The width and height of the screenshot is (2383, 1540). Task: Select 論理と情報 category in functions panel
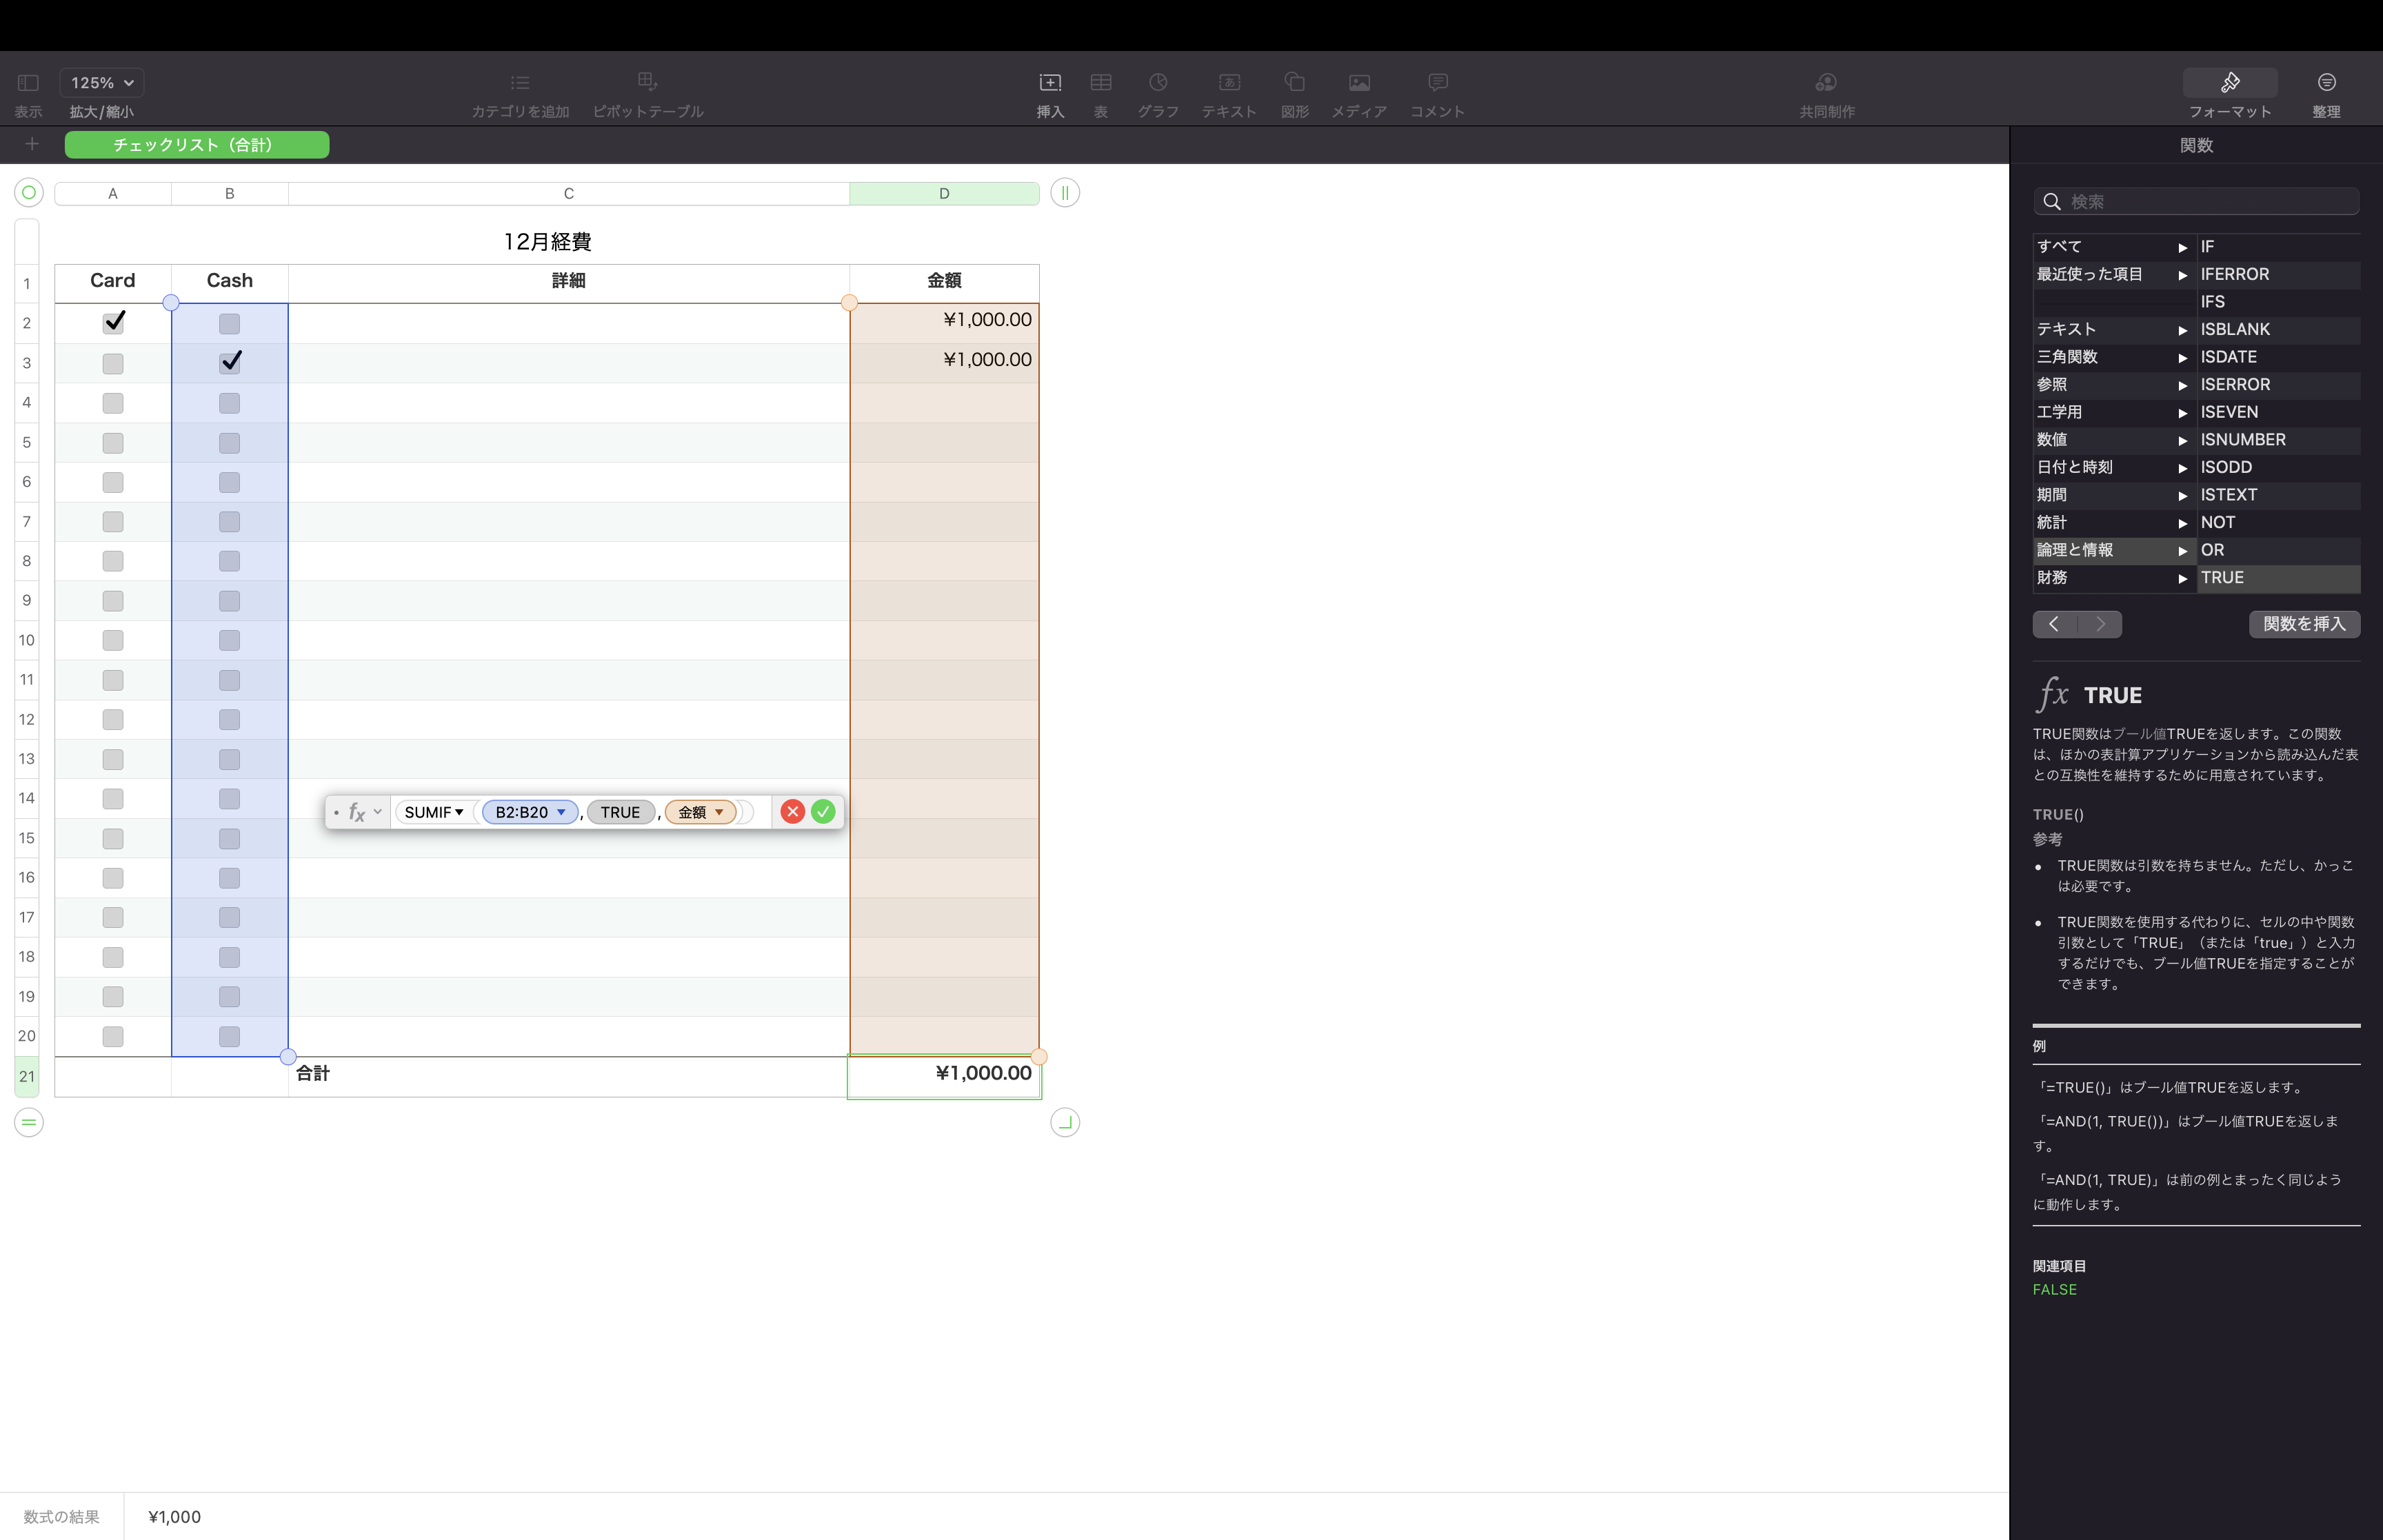tap(2078, 550)
